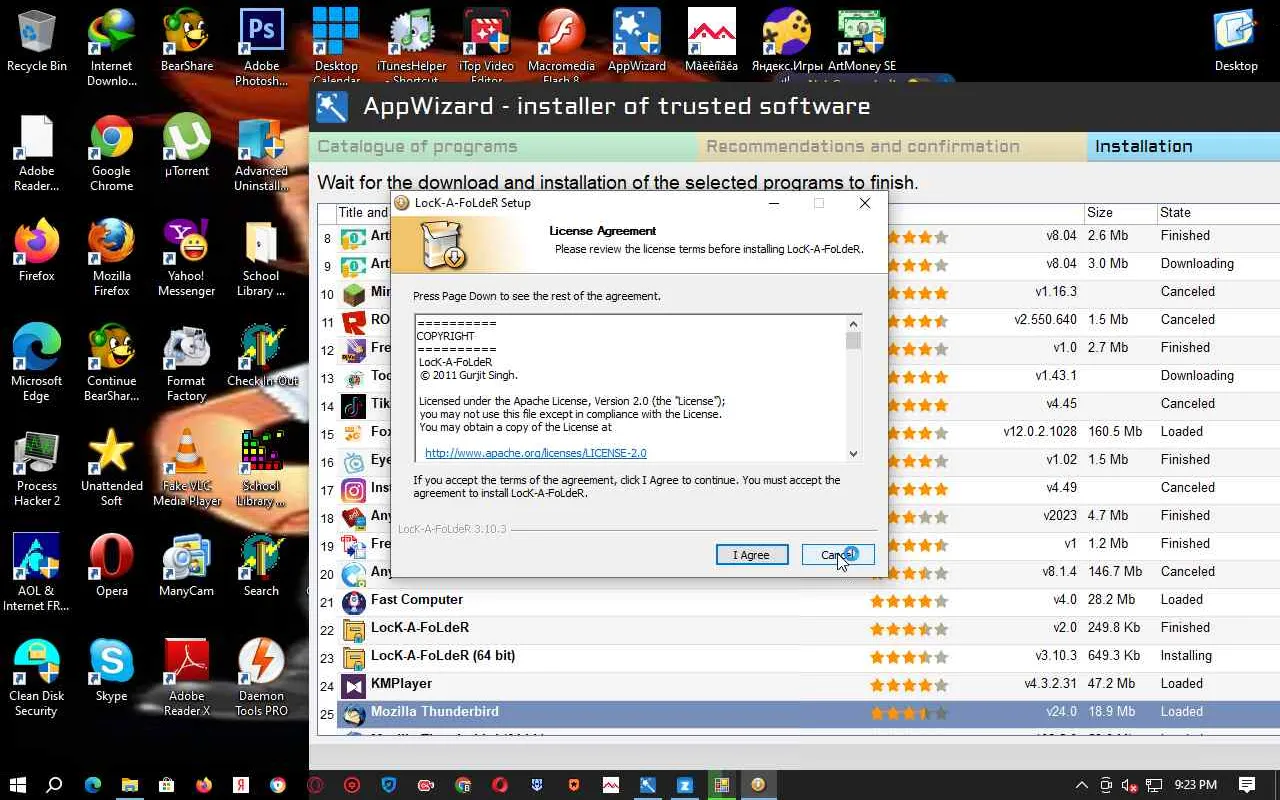1280x800 pixels.
Task: Open the Apache LICENSE-2.0 link
Action: pos(536,453)
